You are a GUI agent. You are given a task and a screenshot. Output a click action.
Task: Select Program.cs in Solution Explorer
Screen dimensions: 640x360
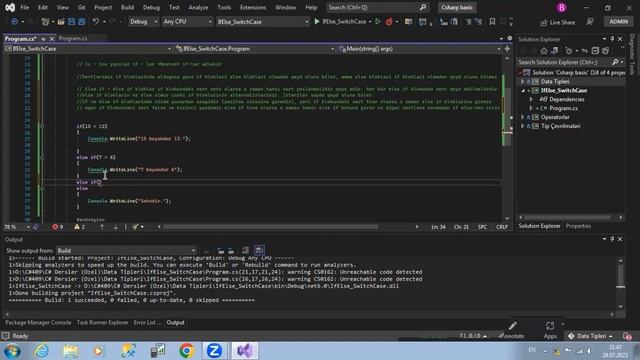pyautogui.click(x=563, y=108)
